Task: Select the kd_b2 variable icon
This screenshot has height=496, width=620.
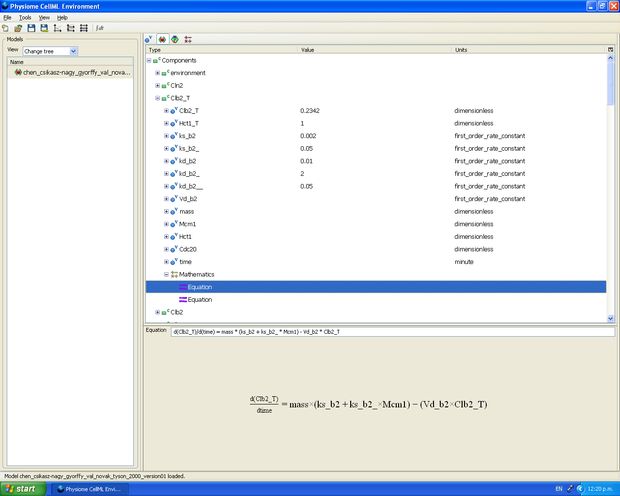Action: coord(174,161)
